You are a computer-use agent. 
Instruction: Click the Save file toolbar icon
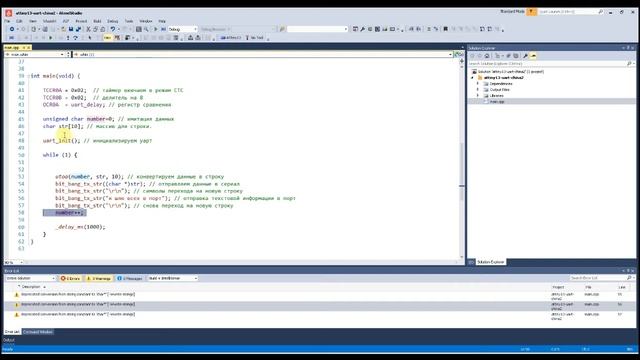tap(71, 29)
